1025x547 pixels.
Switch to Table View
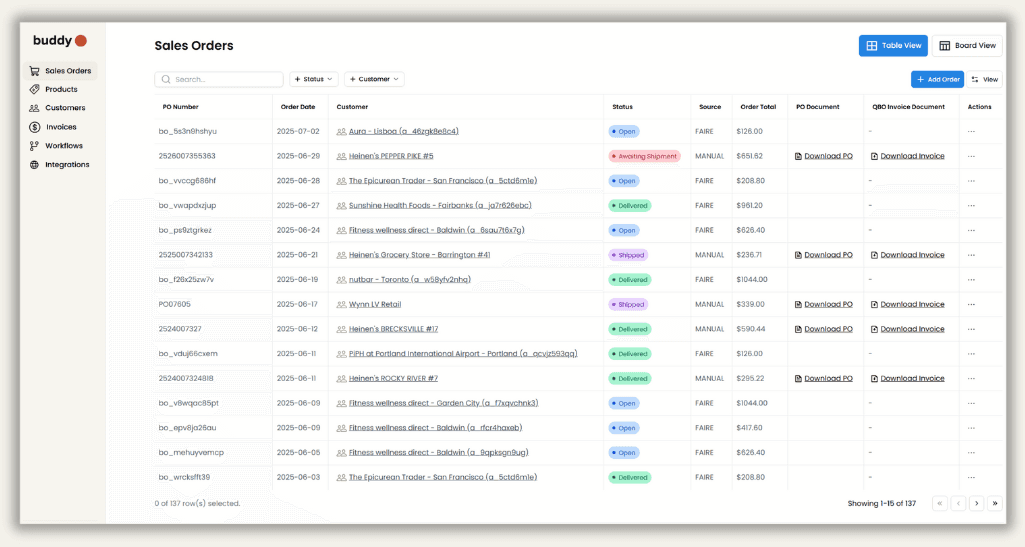tap(893, 46)
